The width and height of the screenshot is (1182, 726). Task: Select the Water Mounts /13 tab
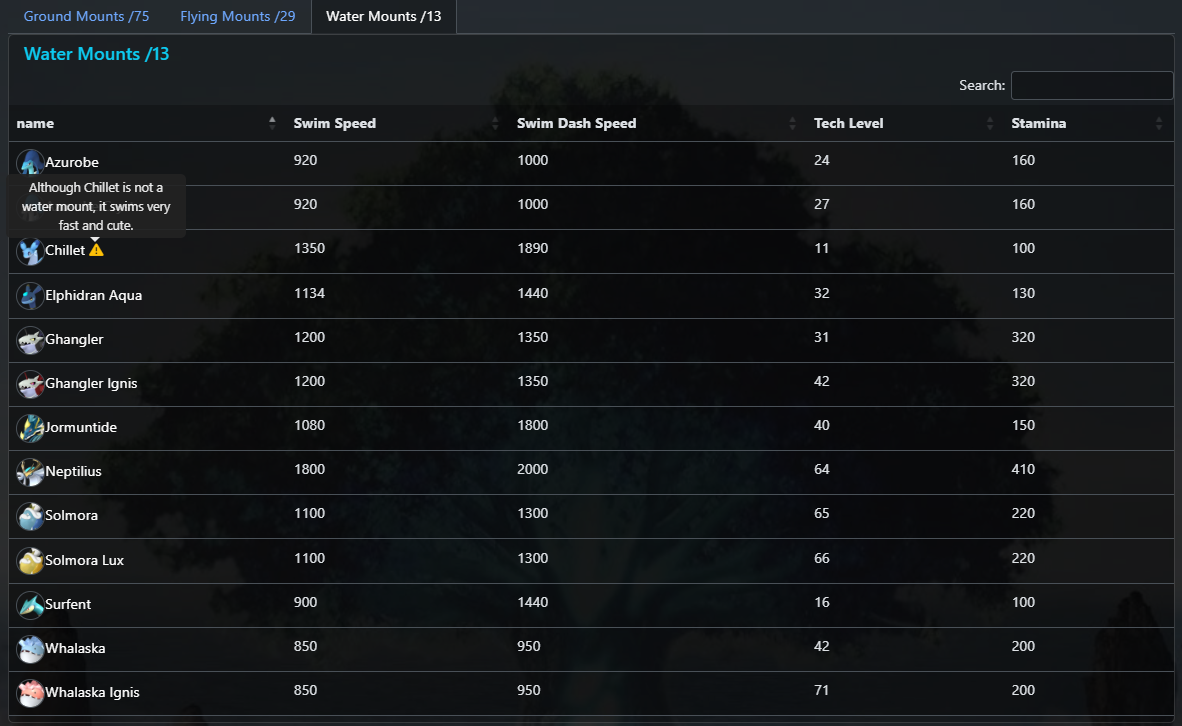pyautogui.click(x=384, y=17)
